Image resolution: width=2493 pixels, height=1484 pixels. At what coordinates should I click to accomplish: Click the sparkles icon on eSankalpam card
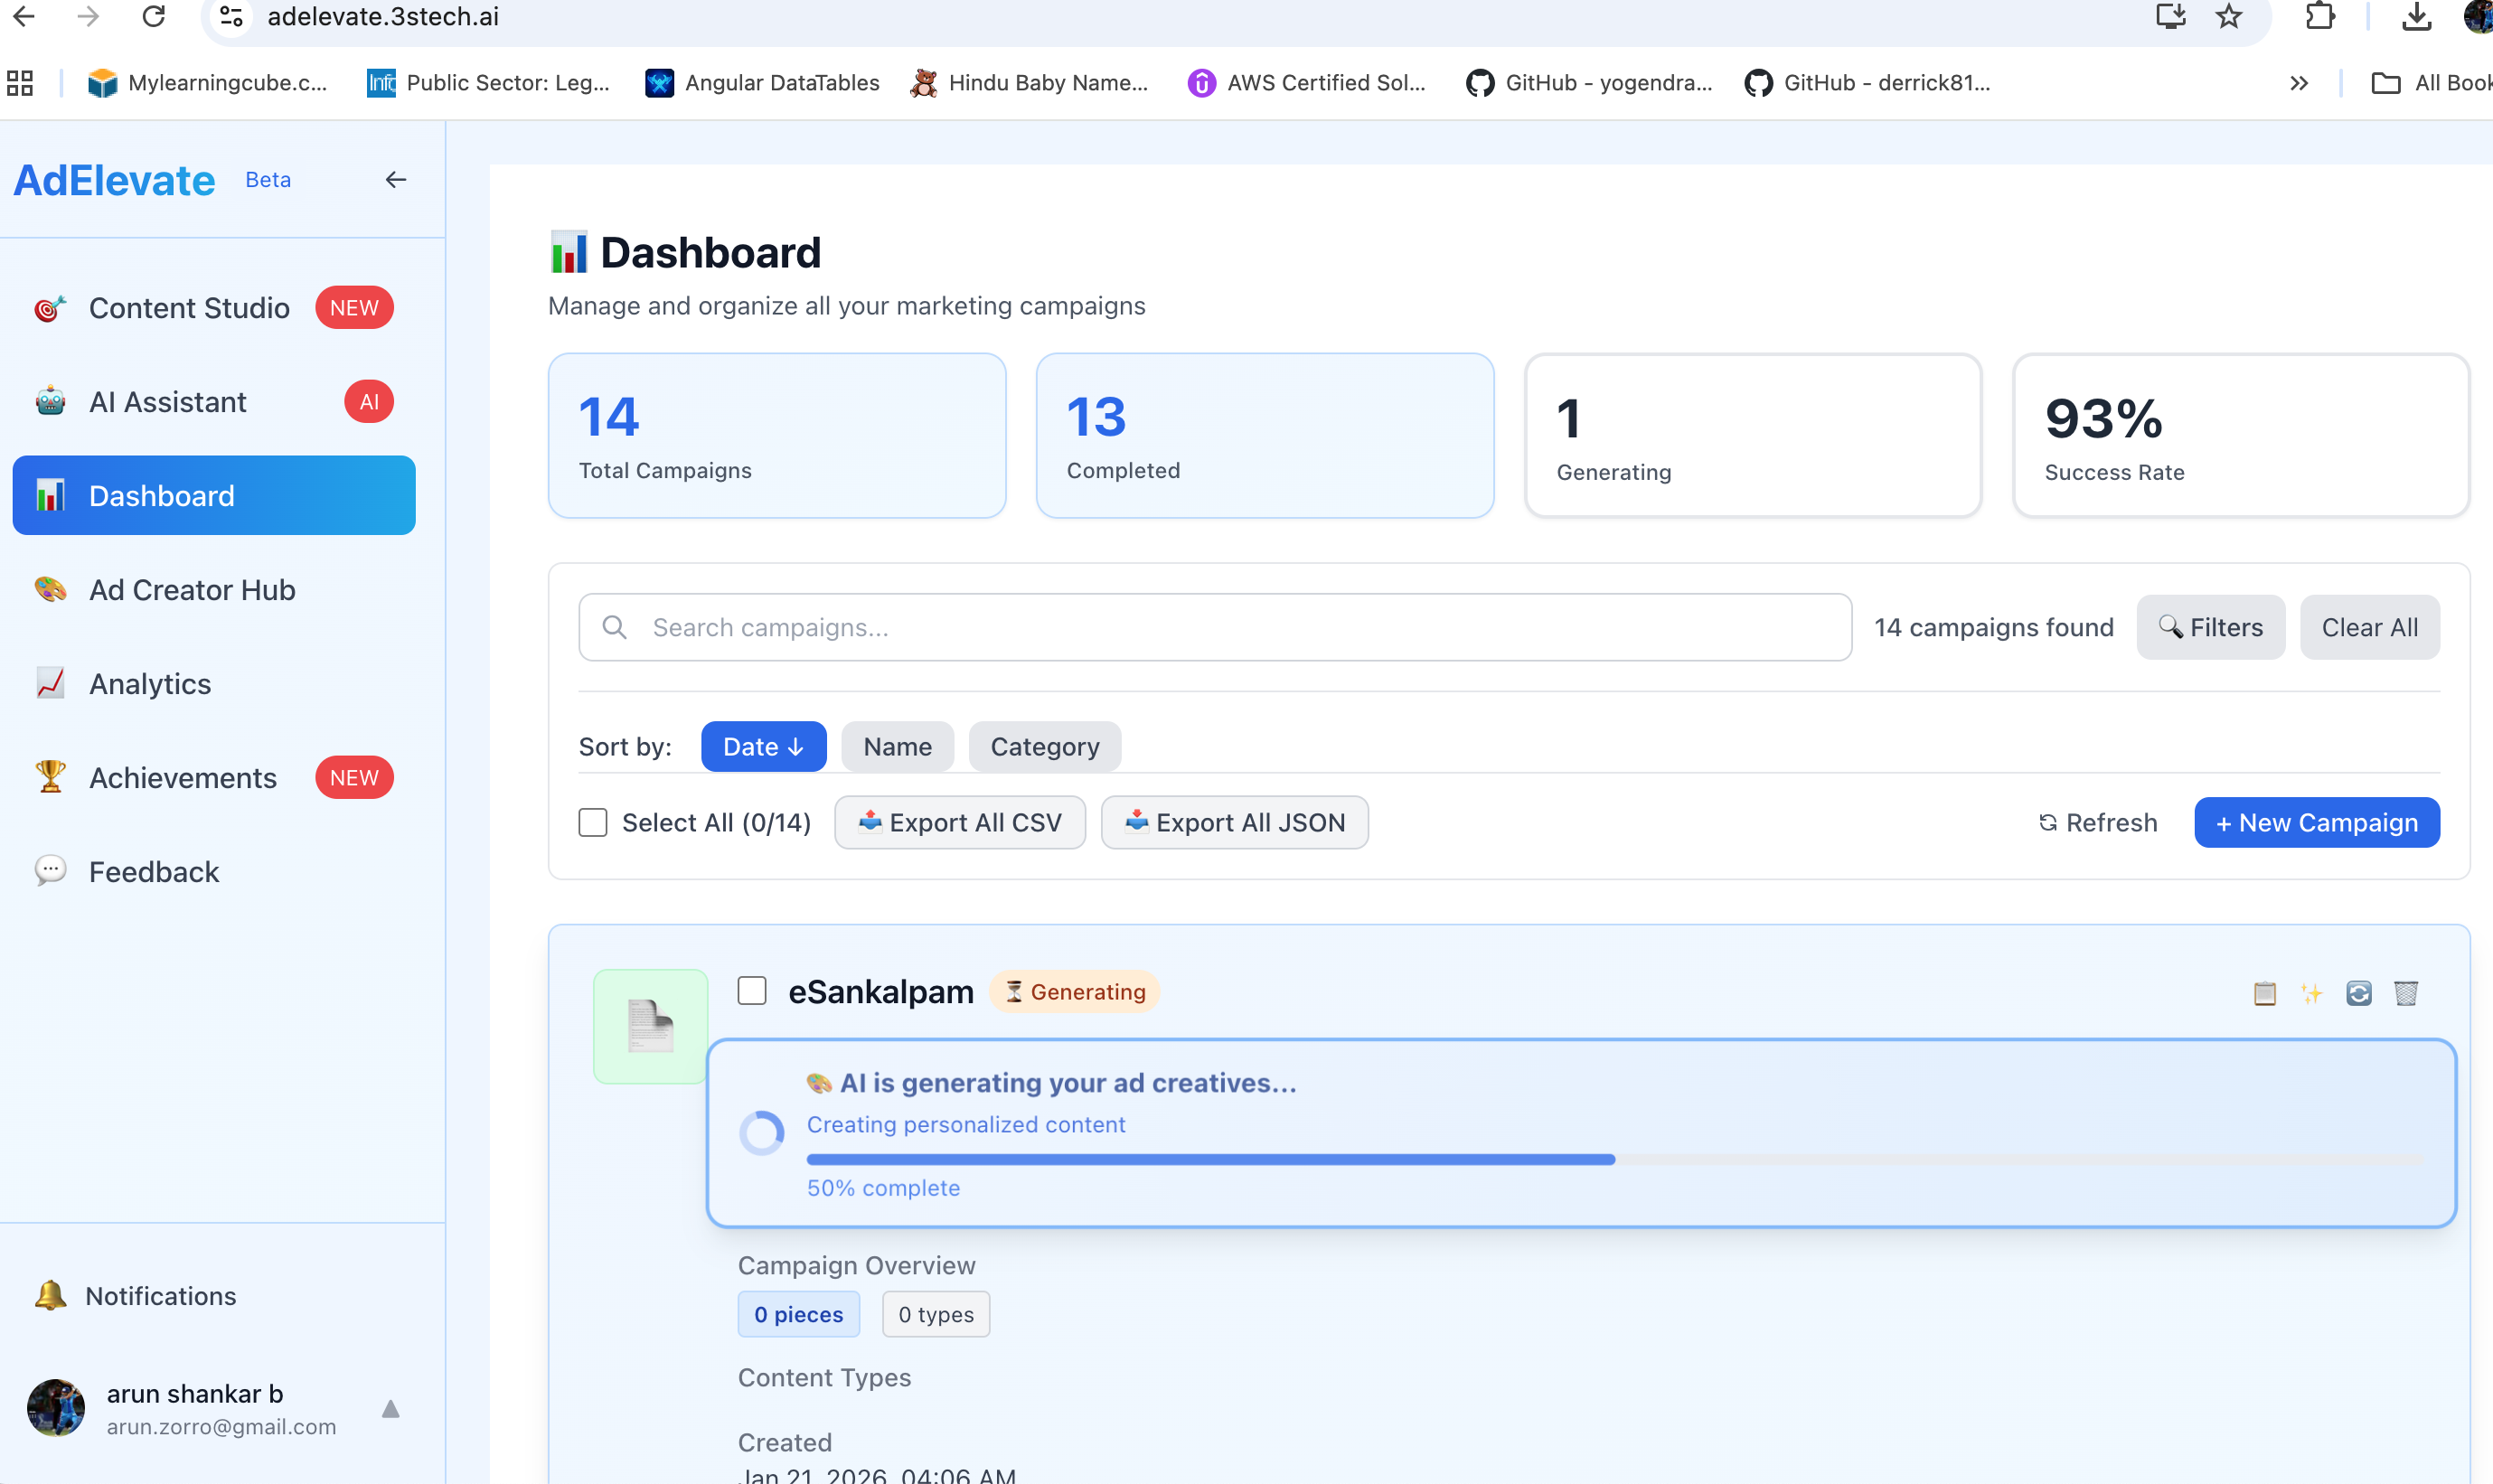coord(2311,993)
